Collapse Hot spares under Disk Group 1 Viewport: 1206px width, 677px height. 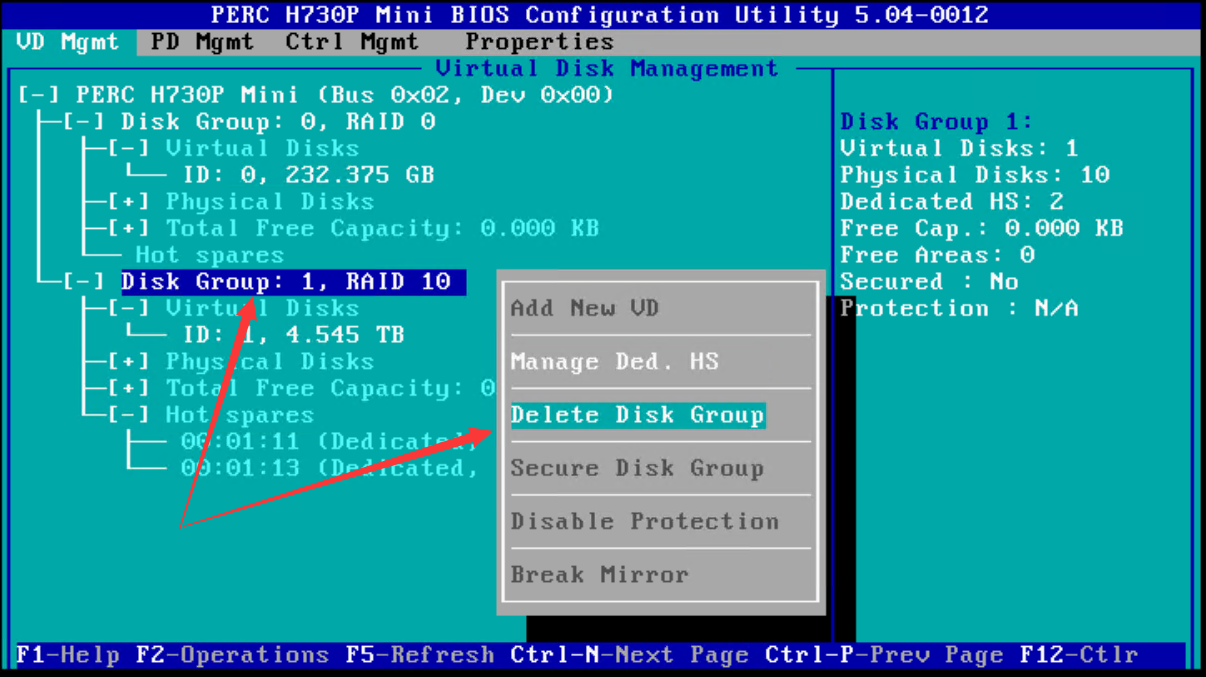[129, 415]
